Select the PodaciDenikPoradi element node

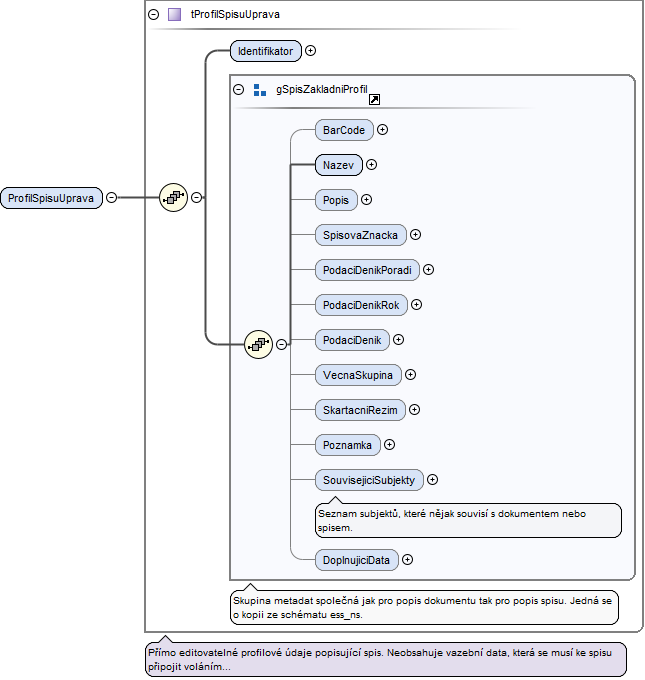point(366,270)
